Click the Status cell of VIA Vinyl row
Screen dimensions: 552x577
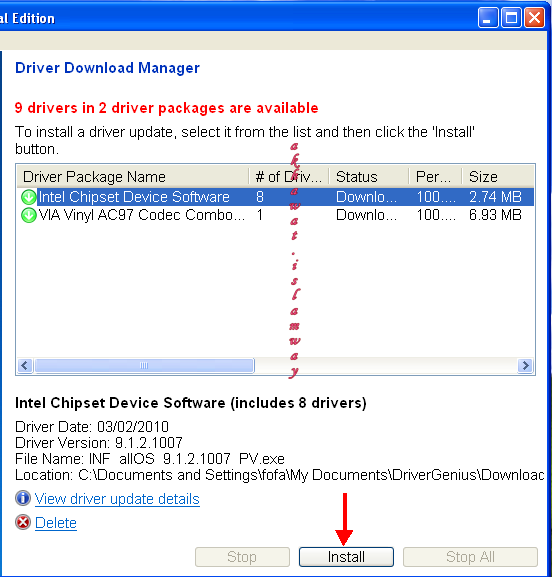click(366, 215)
